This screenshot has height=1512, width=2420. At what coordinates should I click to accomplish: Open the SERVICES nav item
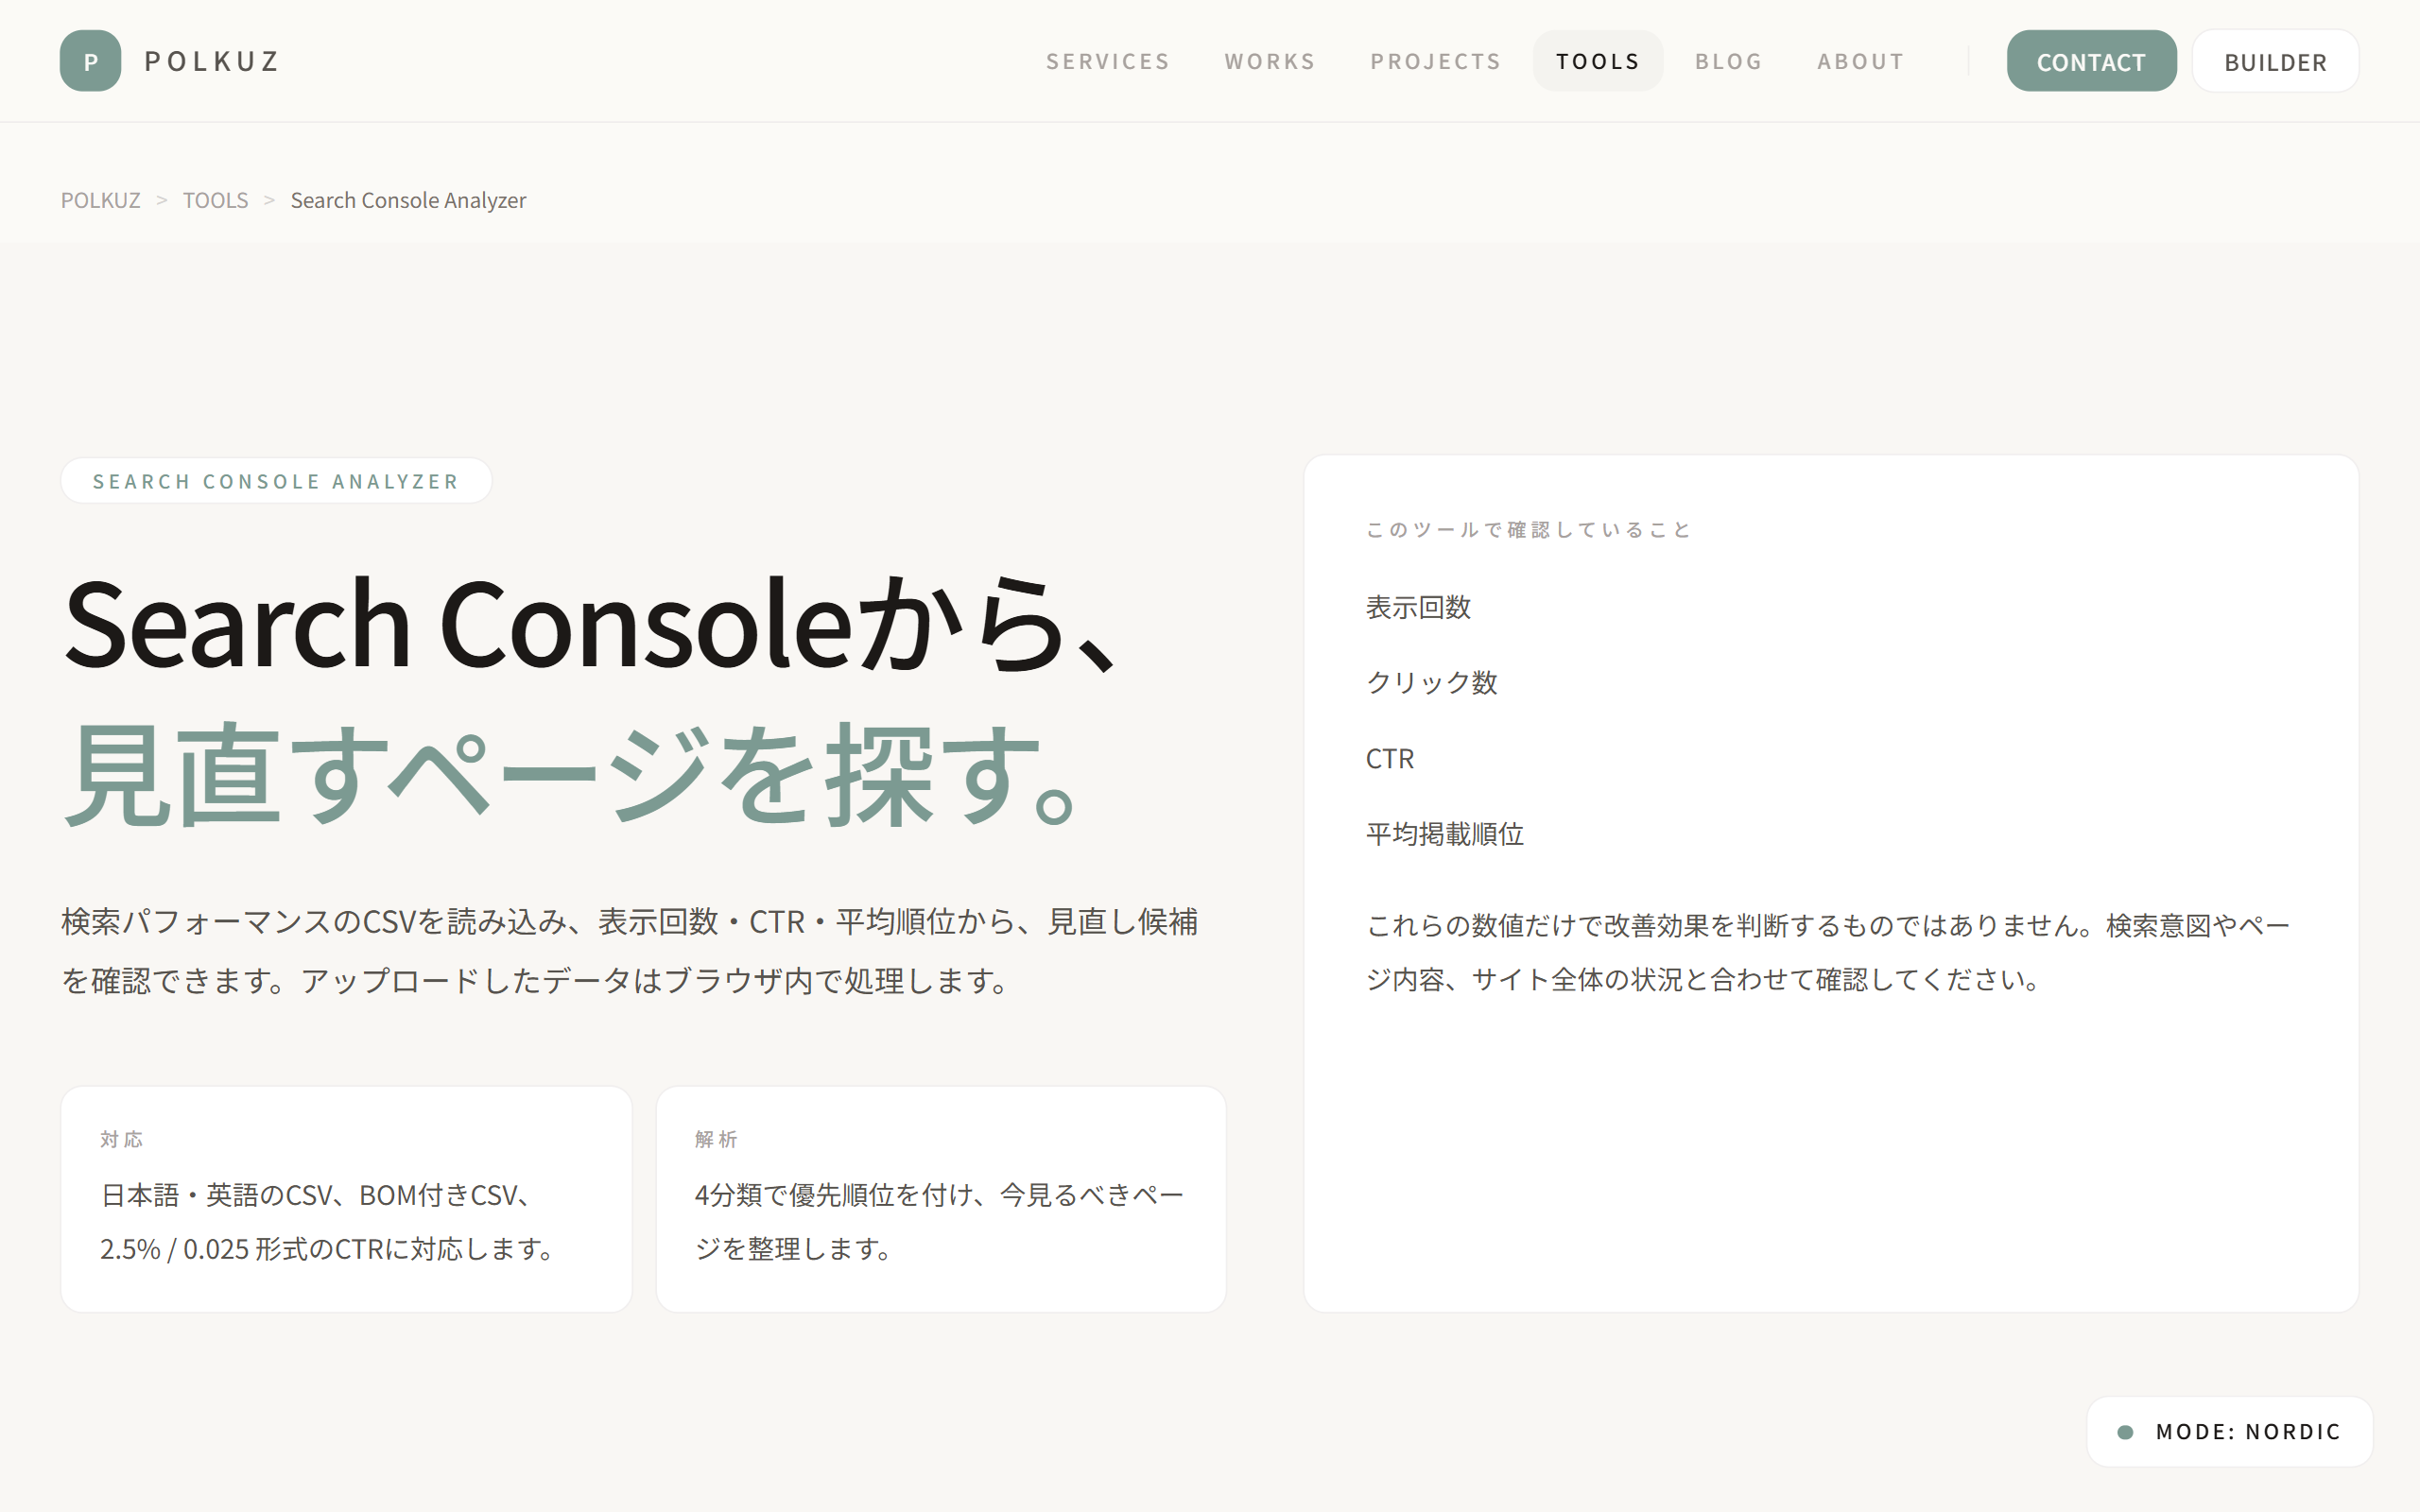coord(1107,62)
